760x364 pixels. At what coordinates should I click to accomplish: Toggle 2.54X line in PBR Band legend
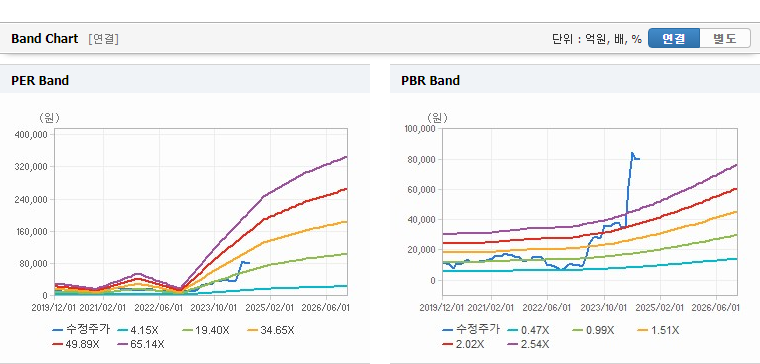click(x=528, y=344)
